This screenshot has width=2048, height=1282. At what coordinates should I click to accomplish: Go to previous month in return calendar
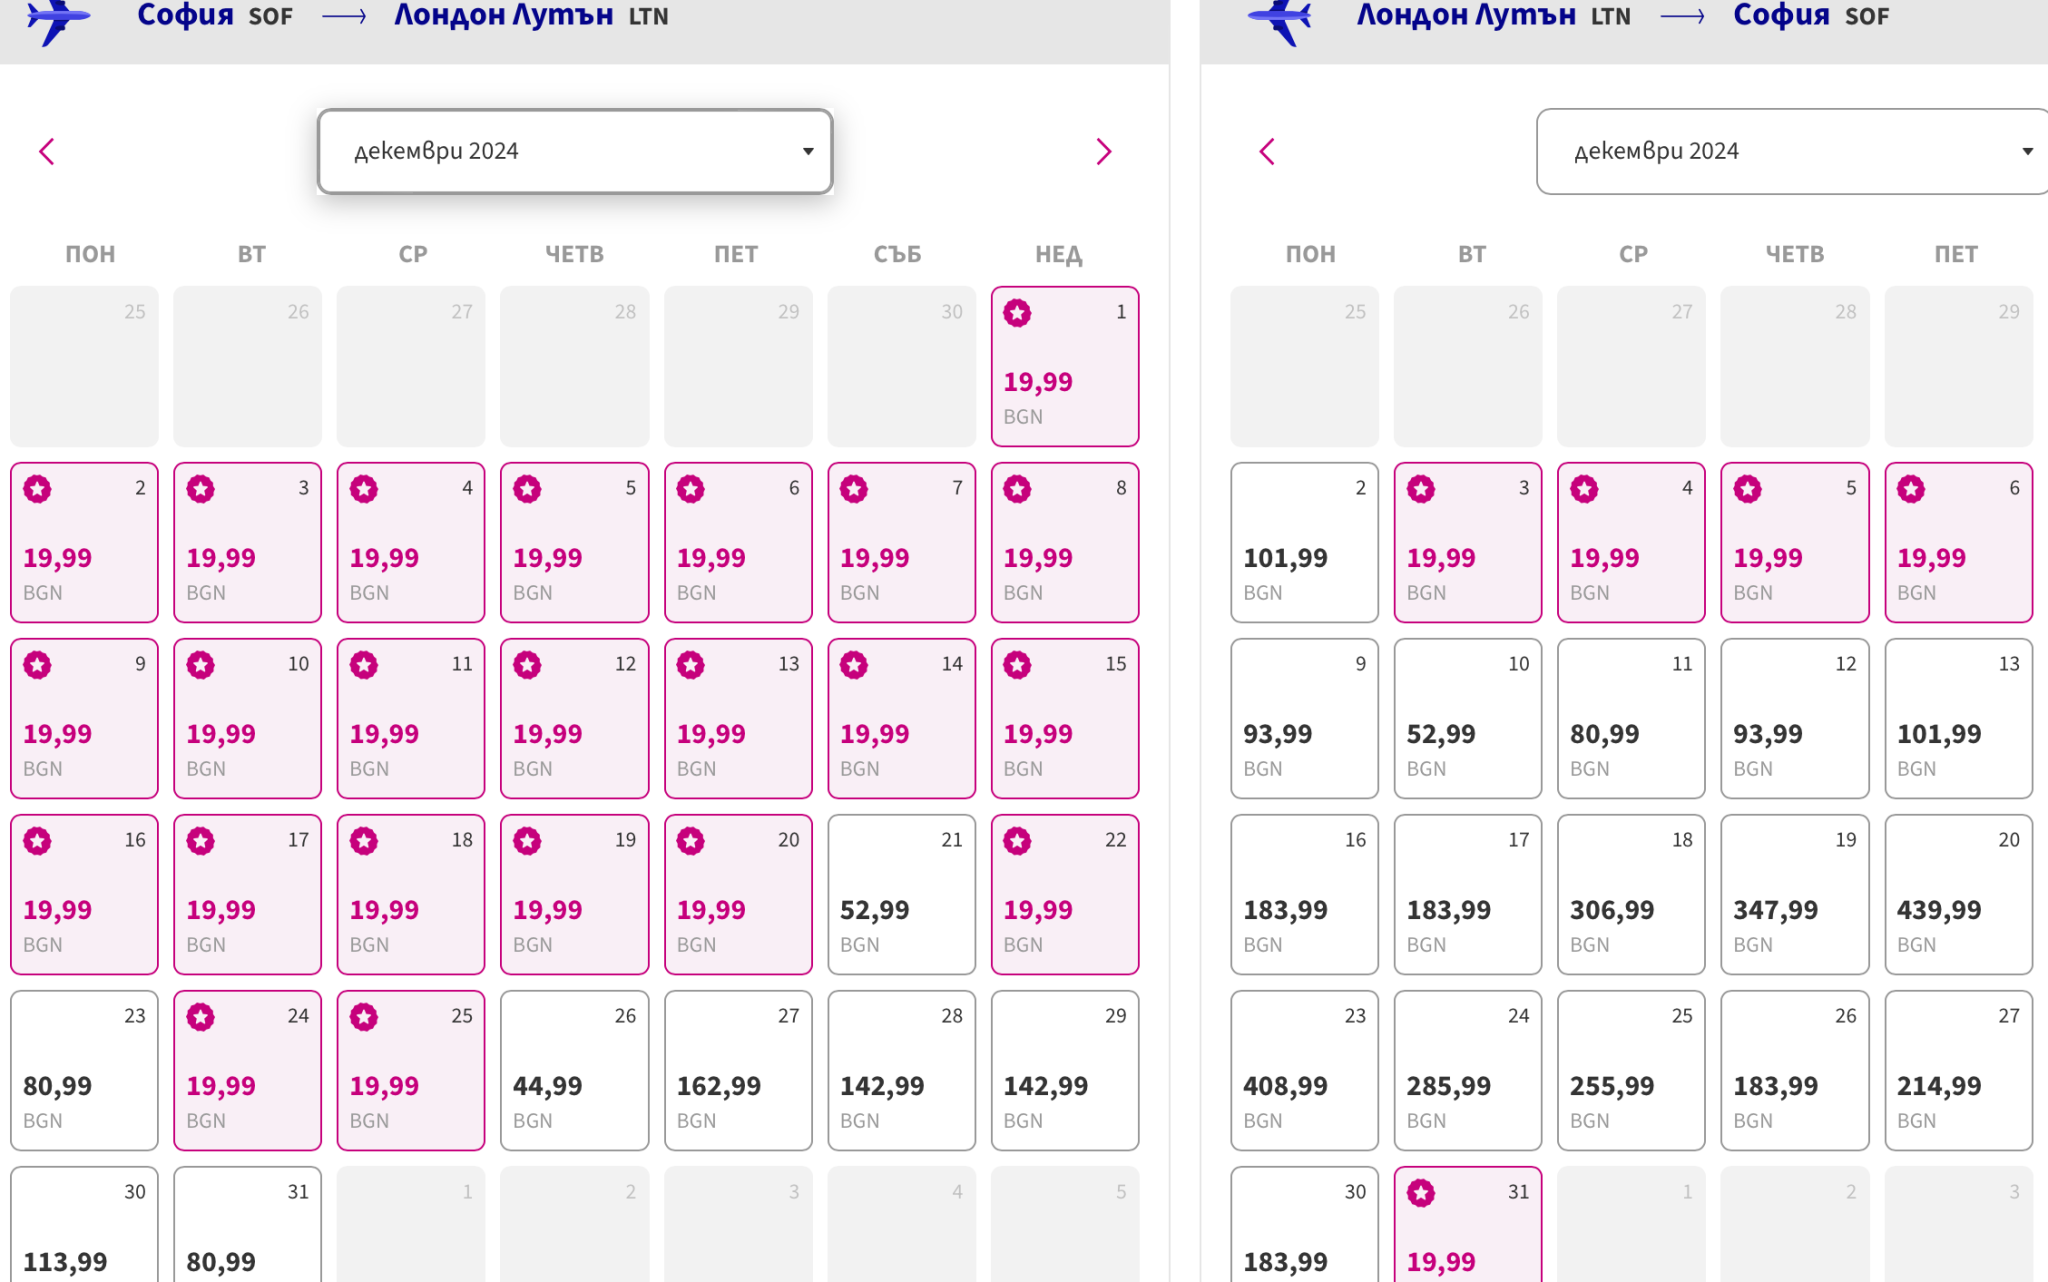[x=1267, y=152]
